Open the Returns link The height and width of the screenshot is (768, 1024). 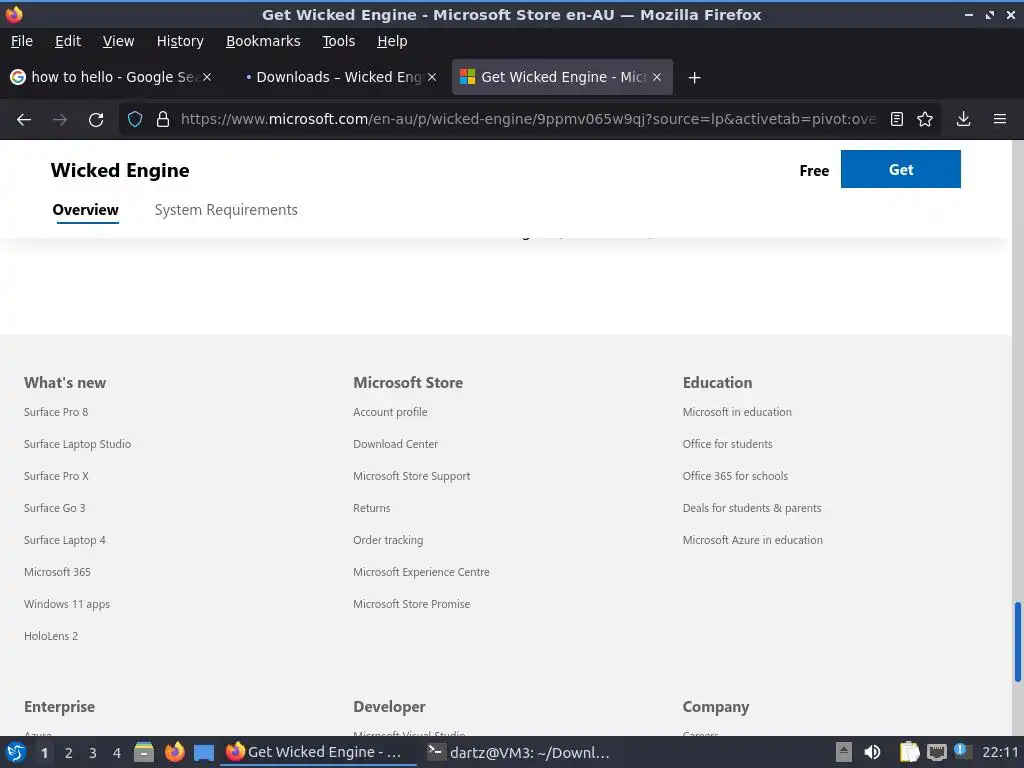coord(372,508)
